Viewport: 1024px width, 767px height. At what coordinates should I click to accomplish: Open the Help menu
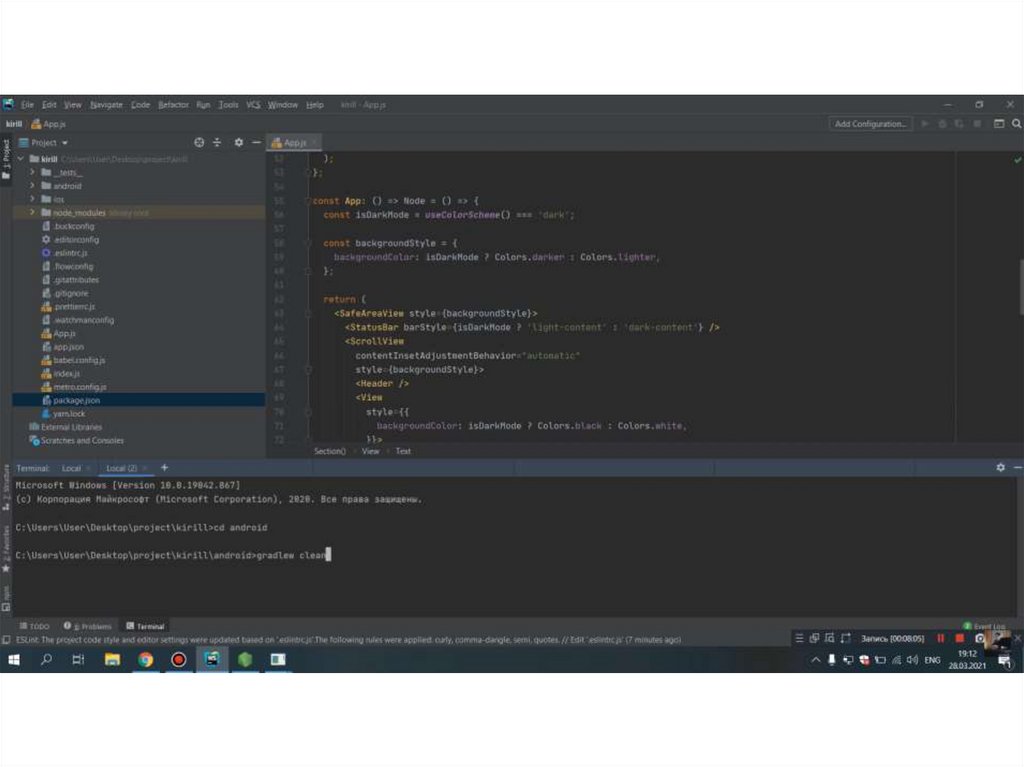pyautogui.click(x=315, y=105)
